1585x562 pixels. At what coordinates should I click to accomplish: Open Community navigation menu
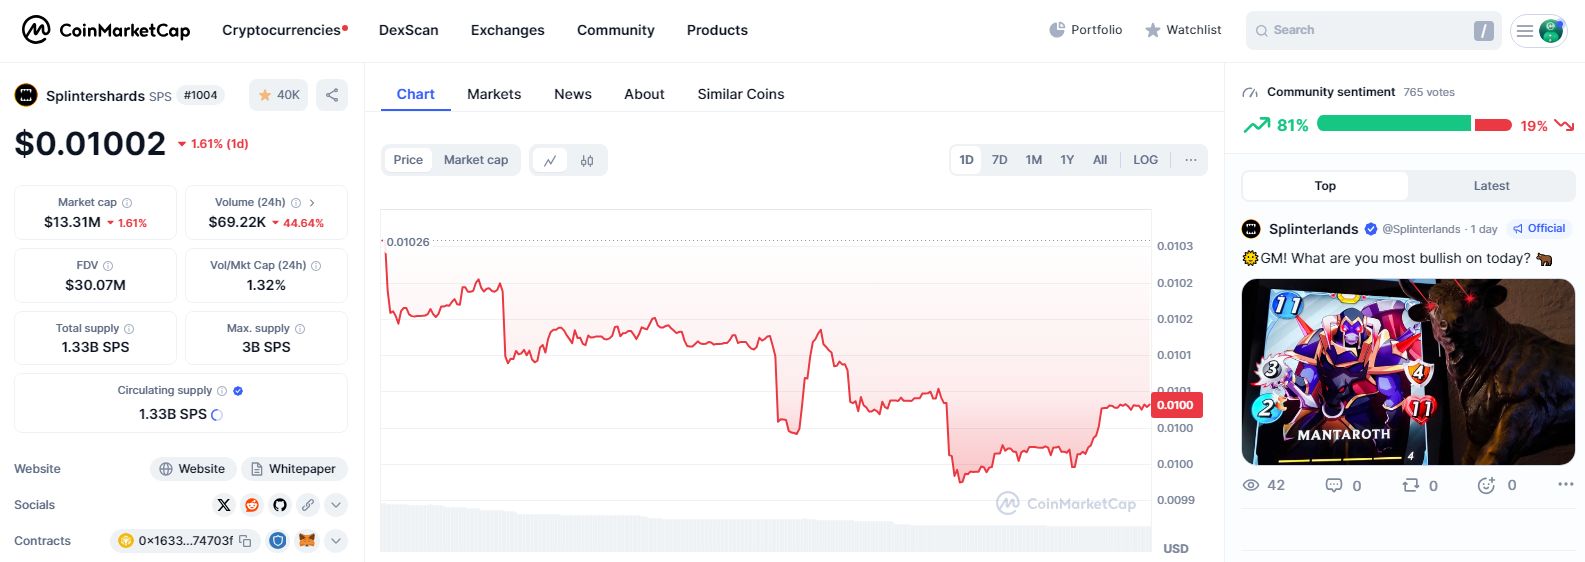(x=615, y=30)
